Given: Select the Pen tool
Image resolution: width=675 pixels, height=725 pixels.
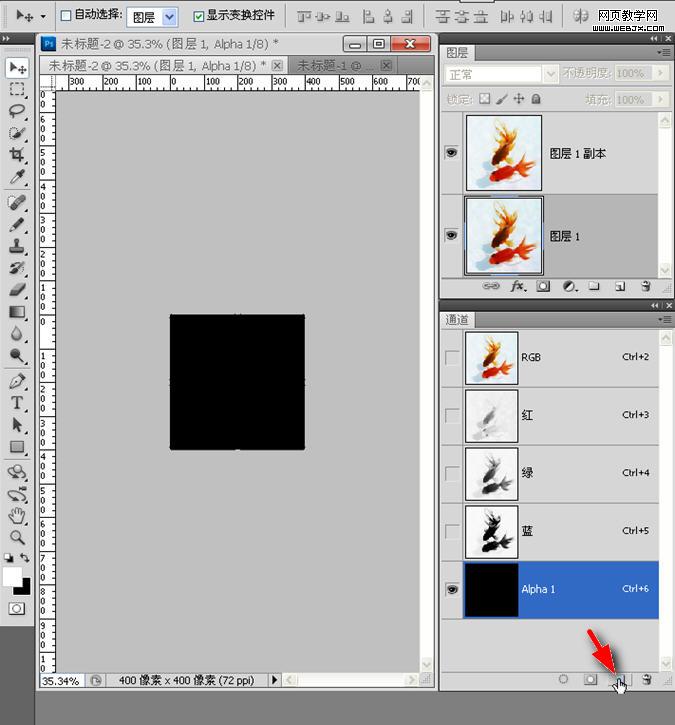Looking at the screenshot, I should tap(18, 381).
